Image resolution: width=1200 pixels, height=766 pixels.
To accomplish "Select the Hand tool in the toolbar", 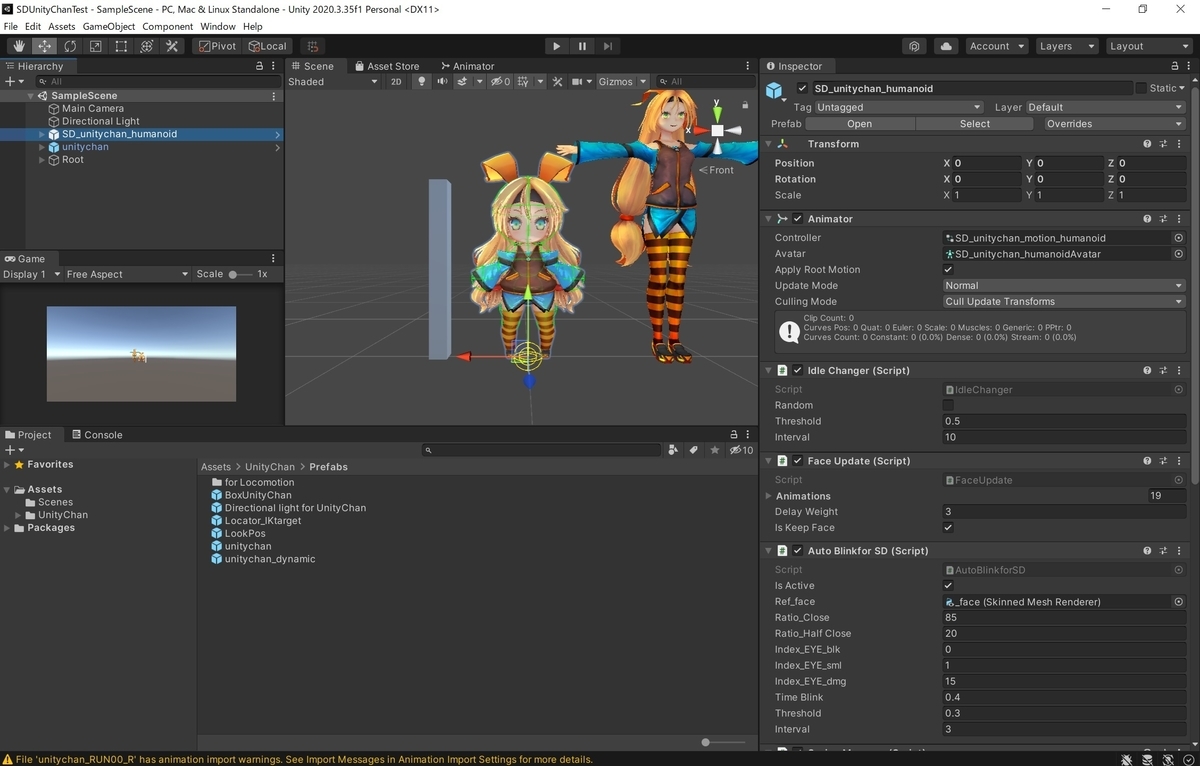I will (20, 46).
